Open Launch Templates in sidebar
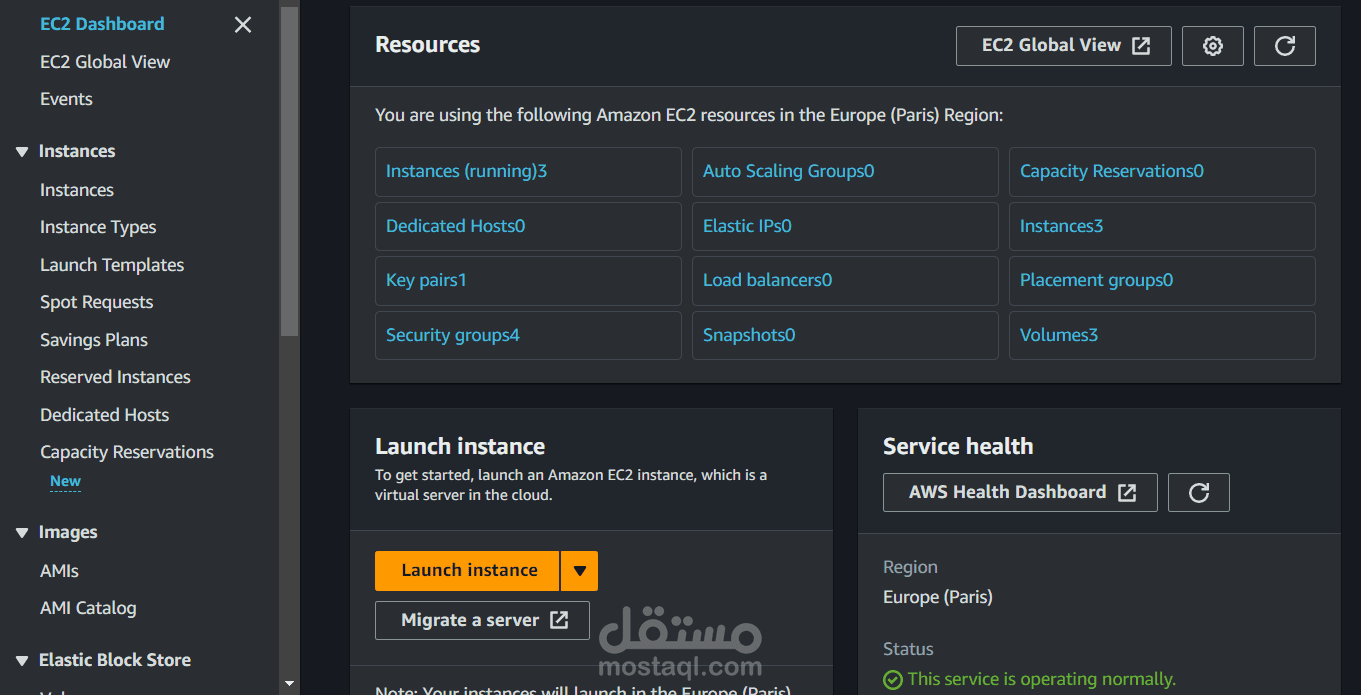 [112, 265]
